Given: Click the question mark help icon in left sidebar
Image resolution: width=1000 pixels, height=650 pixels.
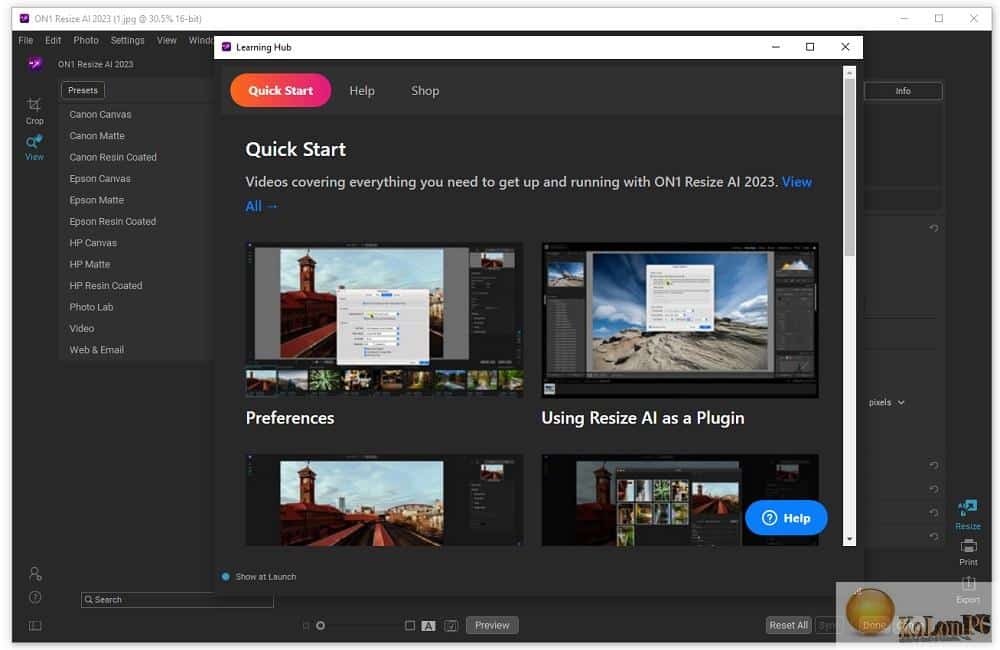Looking at the screenshot, I should 35,598.
